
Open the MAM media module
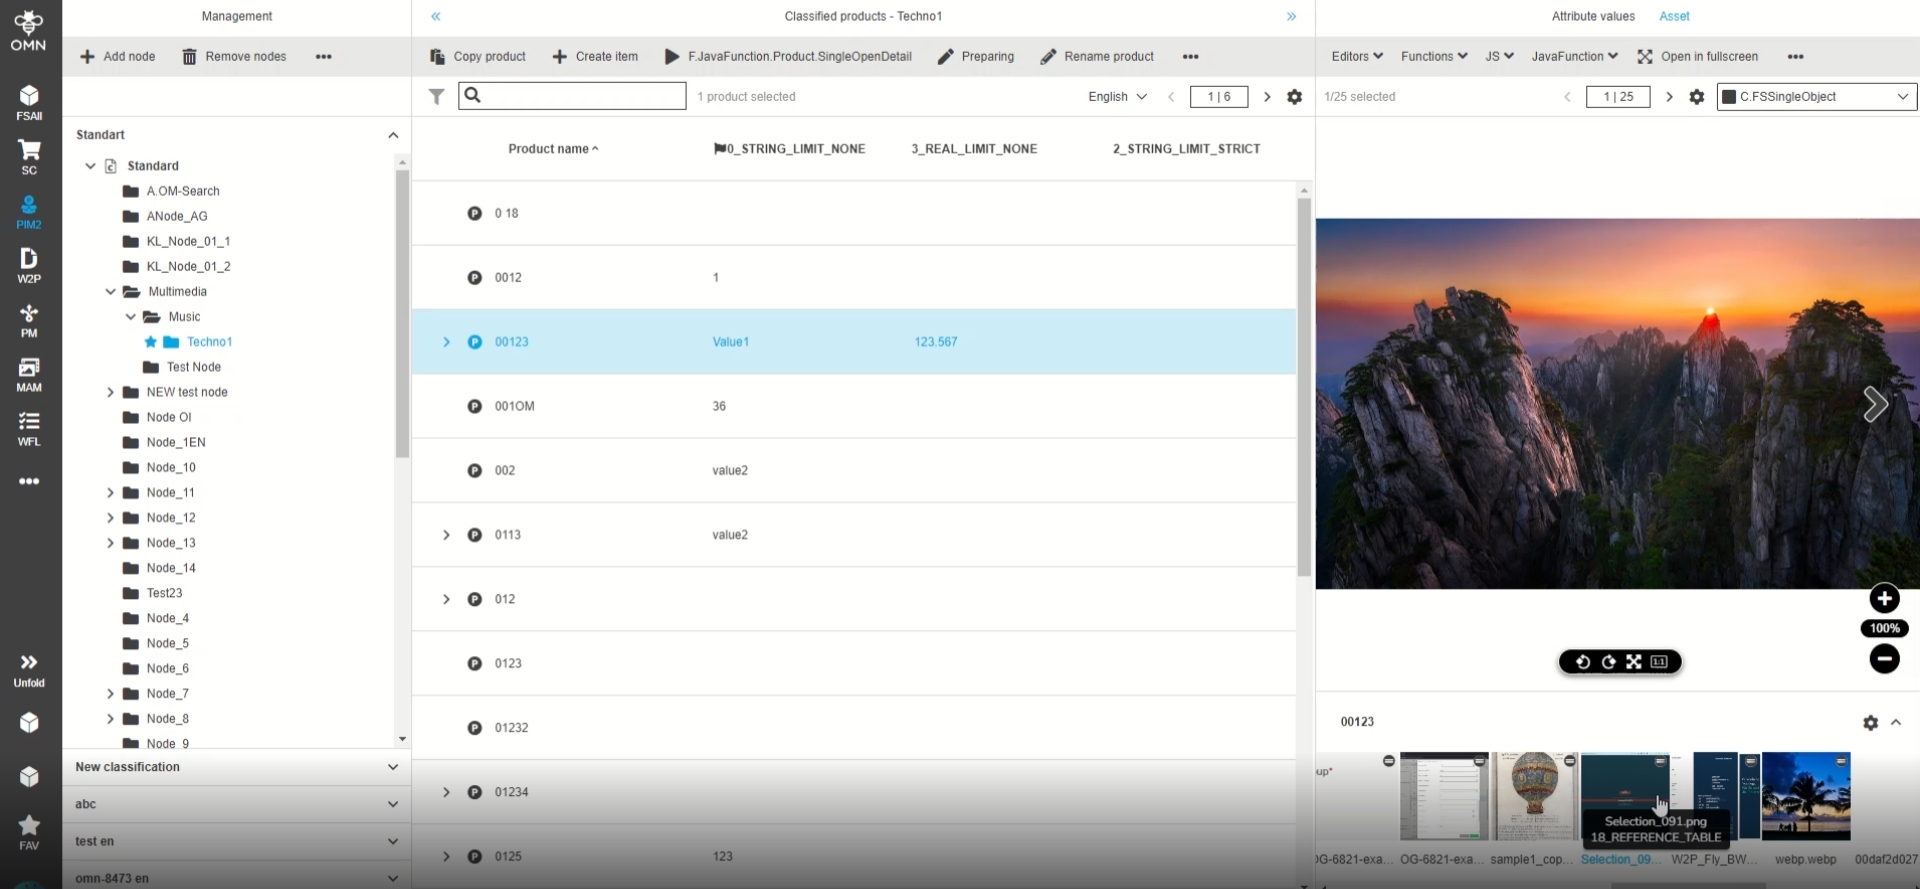(29, 374)
